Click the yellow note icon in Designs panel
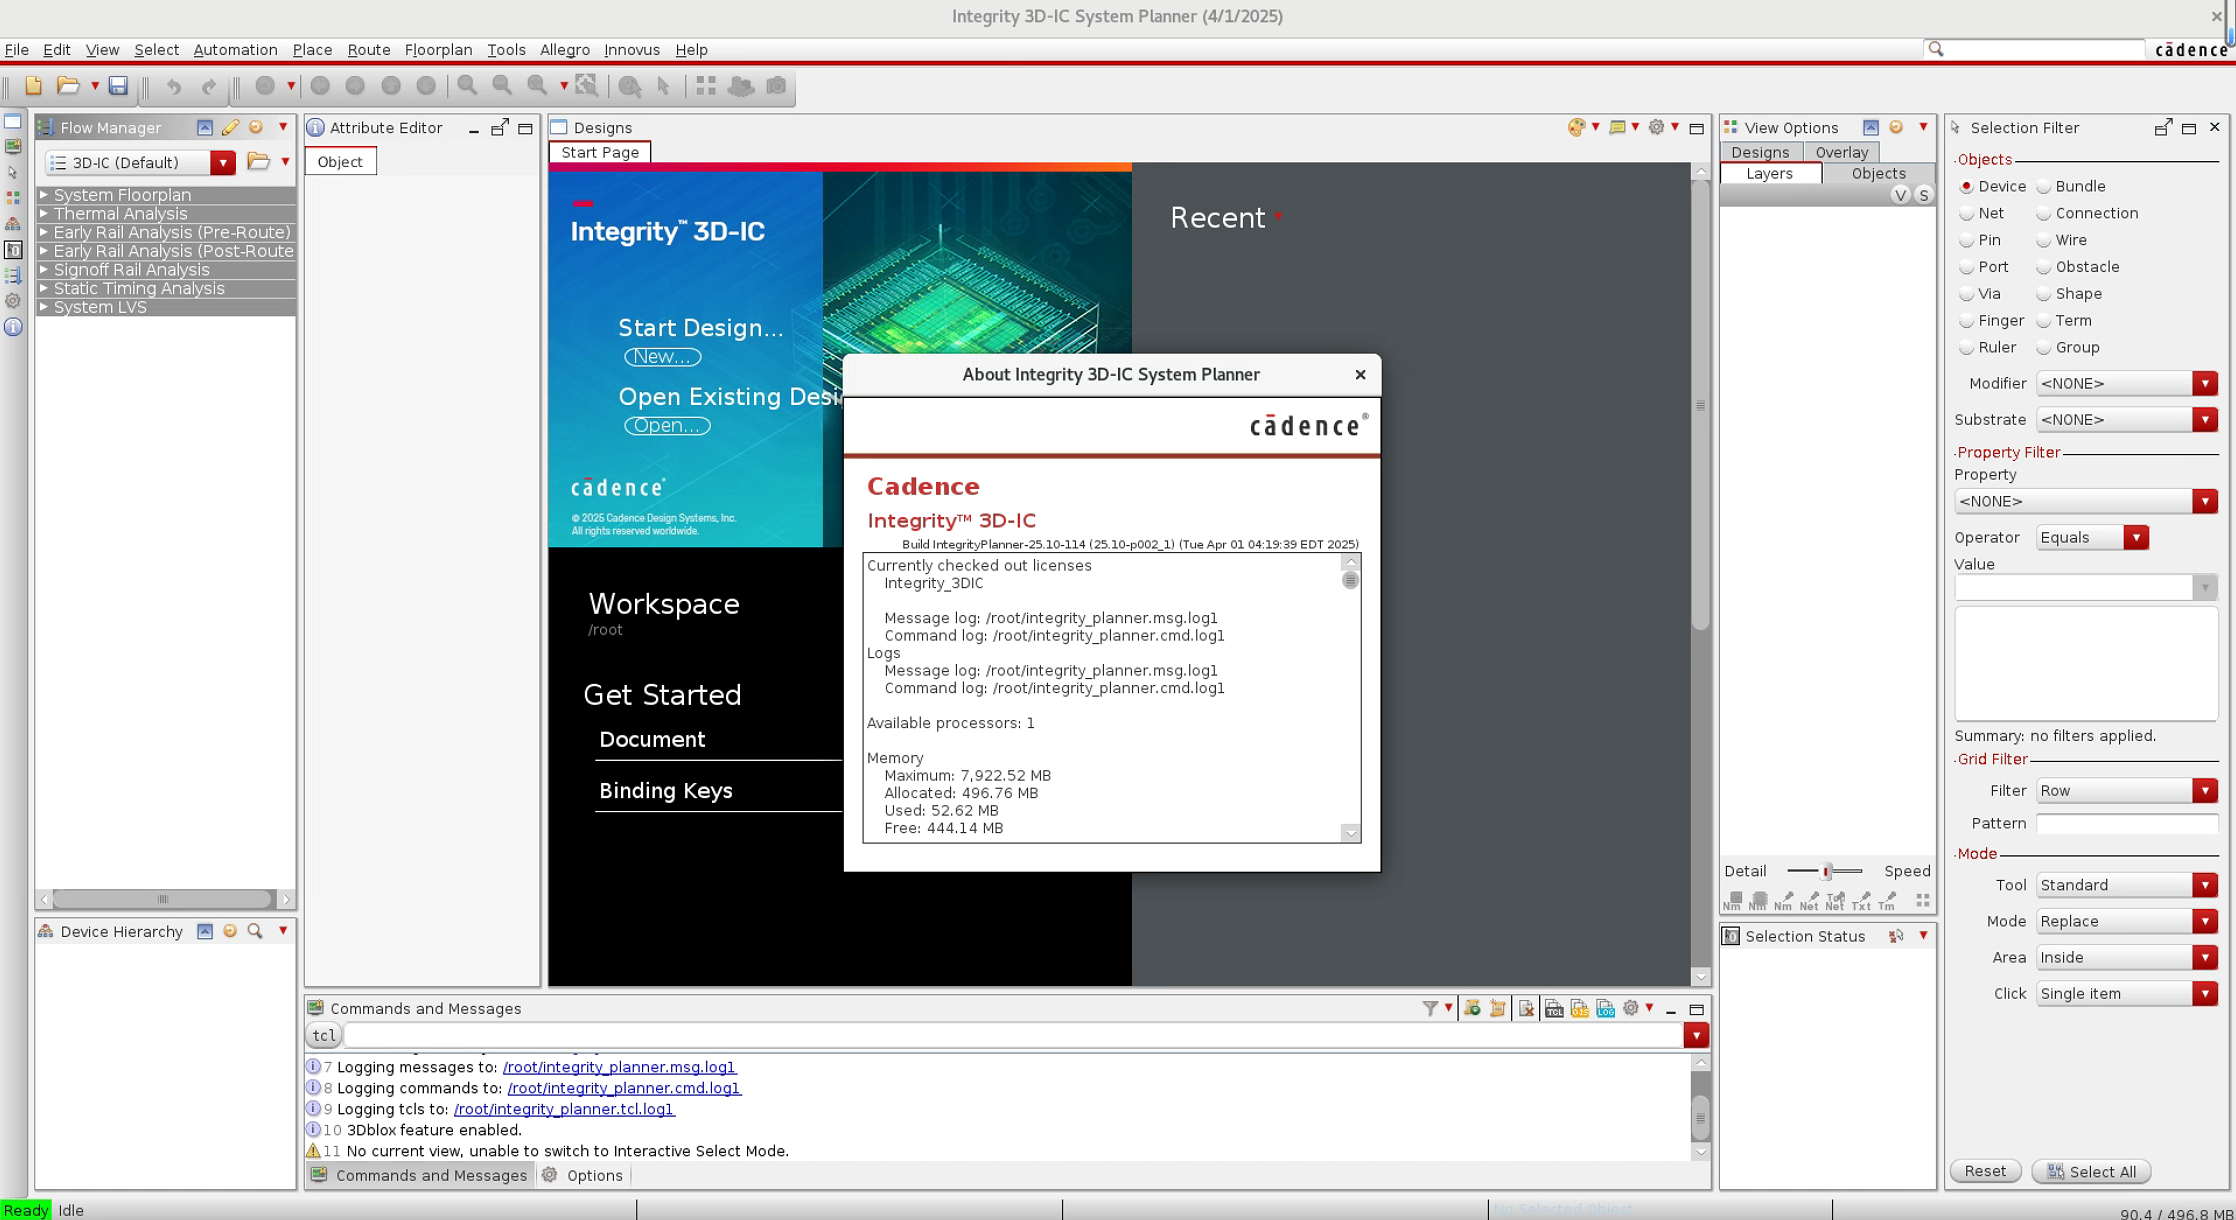Viewport: 2236px width, 1220px height. pyautogui.click(x=1617, y=127)
